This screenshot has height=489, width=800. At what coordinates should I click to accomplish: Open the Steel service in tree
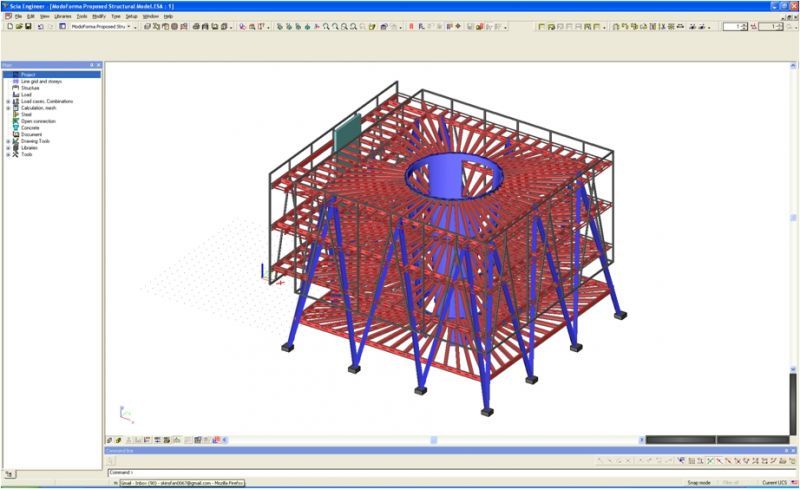click(x=25, y=114)
